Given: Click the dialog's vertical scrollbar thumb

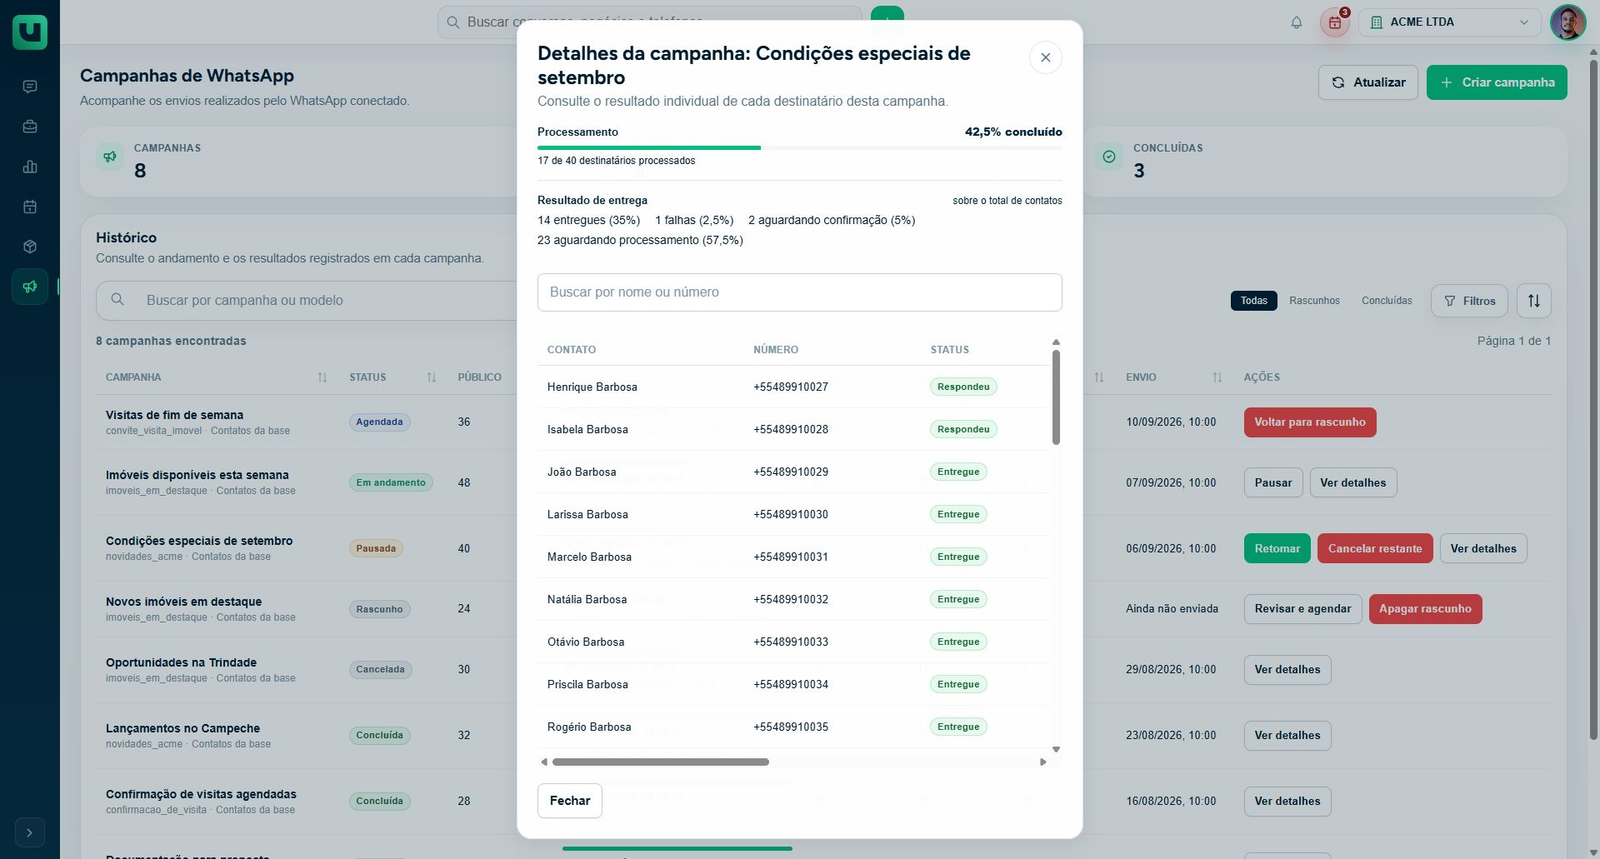Looking at the screenshot, I should [x=1056, y=397].
